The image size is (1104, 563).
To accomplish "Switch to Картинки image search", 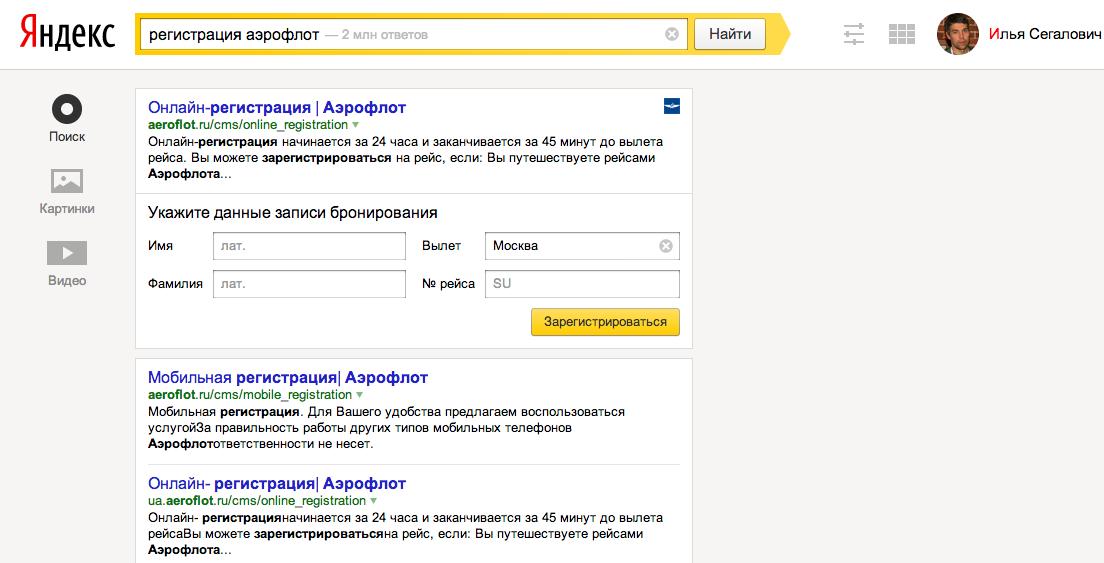I will 67,181.
